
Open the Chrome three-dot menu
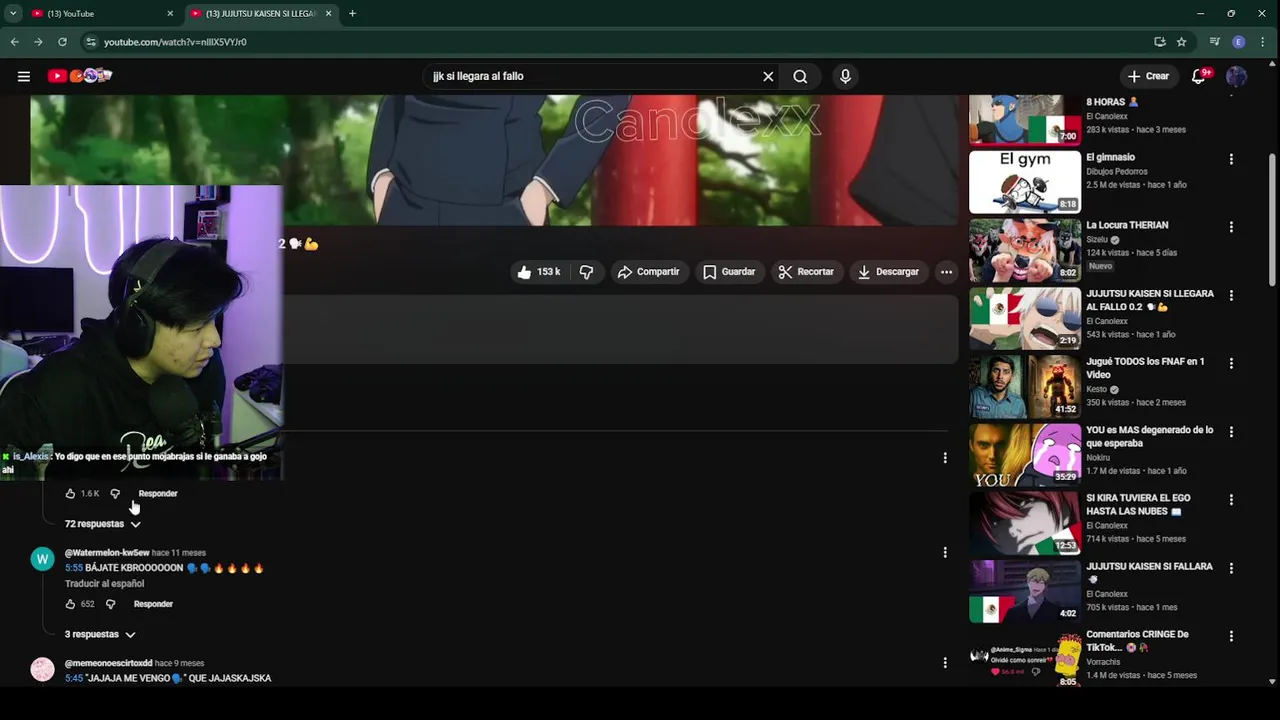(1264, 42)
